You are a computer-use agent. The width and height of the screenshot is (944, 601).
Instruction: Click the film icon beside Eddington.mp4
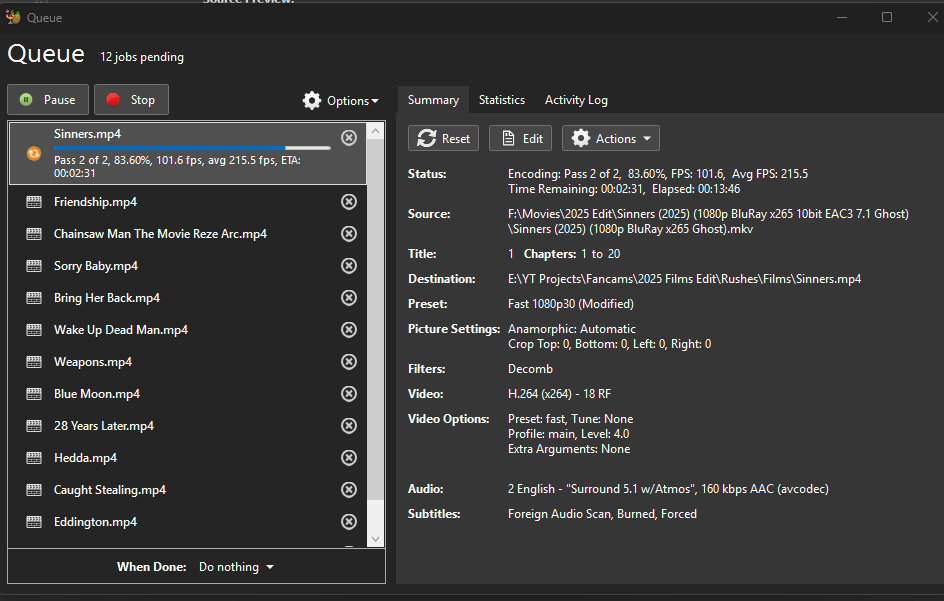click(x=34, y=522)
